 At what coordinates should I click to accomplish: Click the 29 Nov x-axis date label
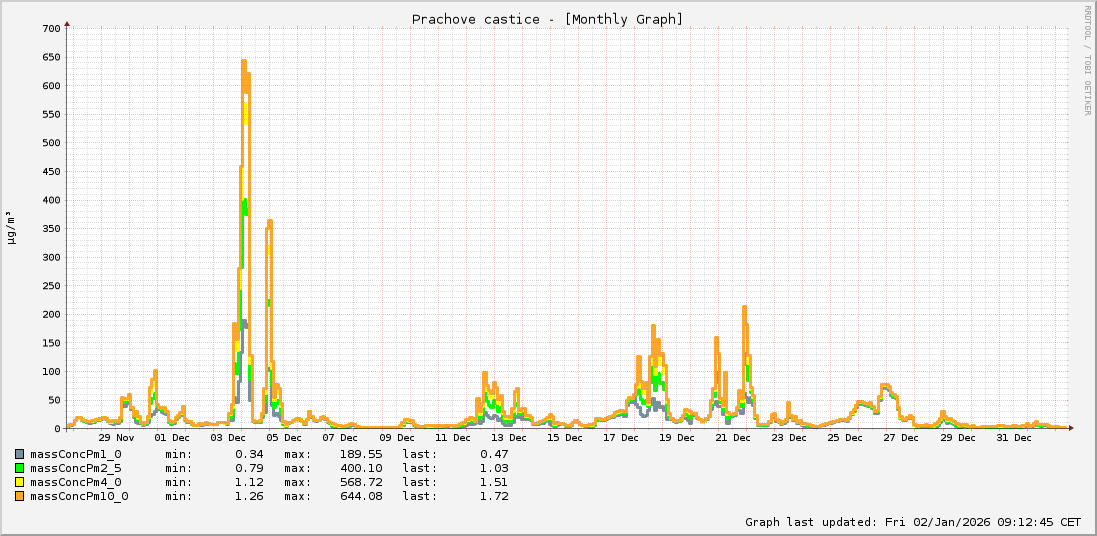pos(116,438)
